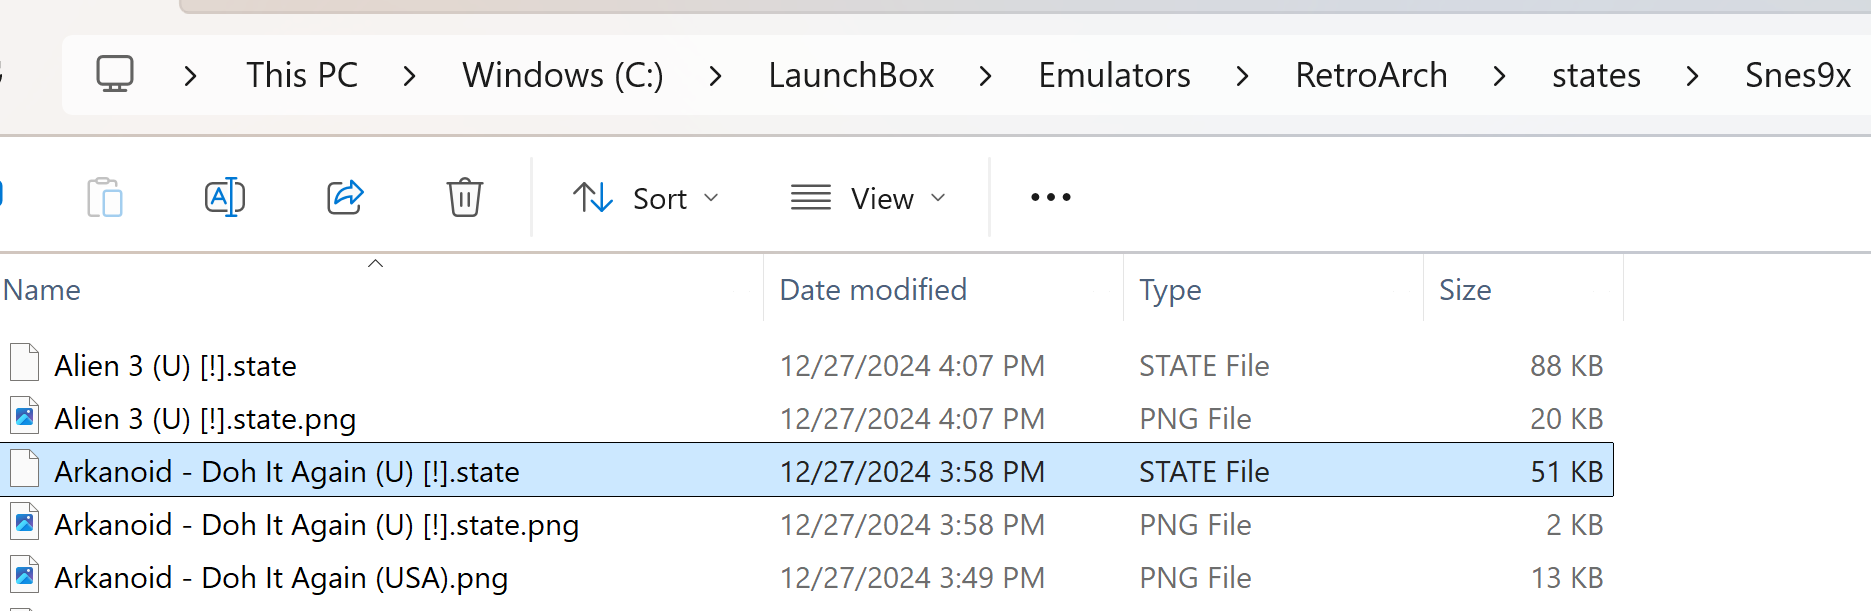The height and width of the screenshot is (611, 1871).
Task: Click the 2 KB size cell
Action: pos(1574,525)
